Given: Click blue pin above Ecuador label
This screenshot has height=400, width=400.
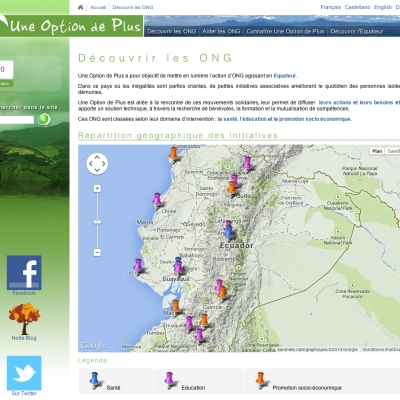Looking at the screenshot, I should [x=229, y=232].
